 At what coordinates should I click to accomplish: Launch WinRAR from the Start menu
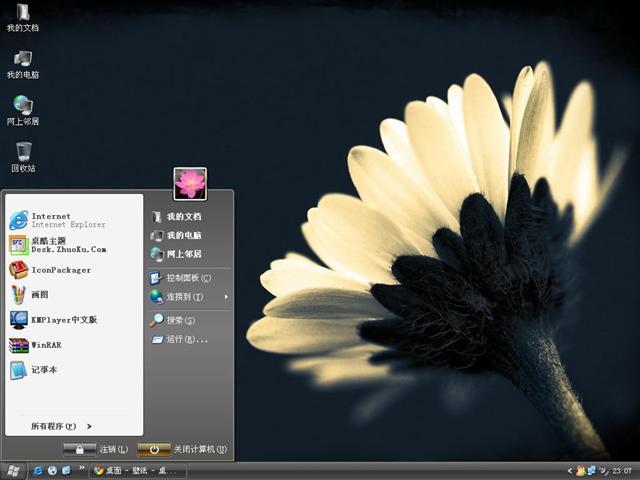coord(45,345)
